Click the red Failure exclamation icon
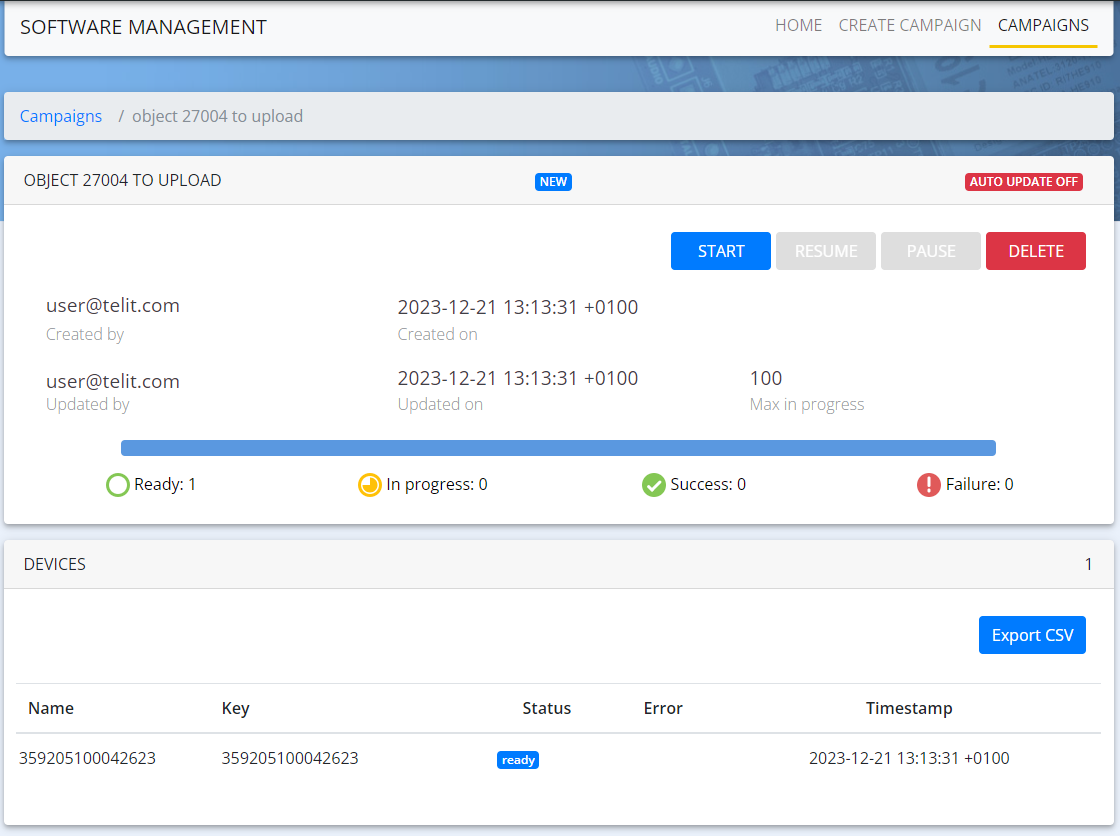1120x836 pixels. tap(929, 486)
